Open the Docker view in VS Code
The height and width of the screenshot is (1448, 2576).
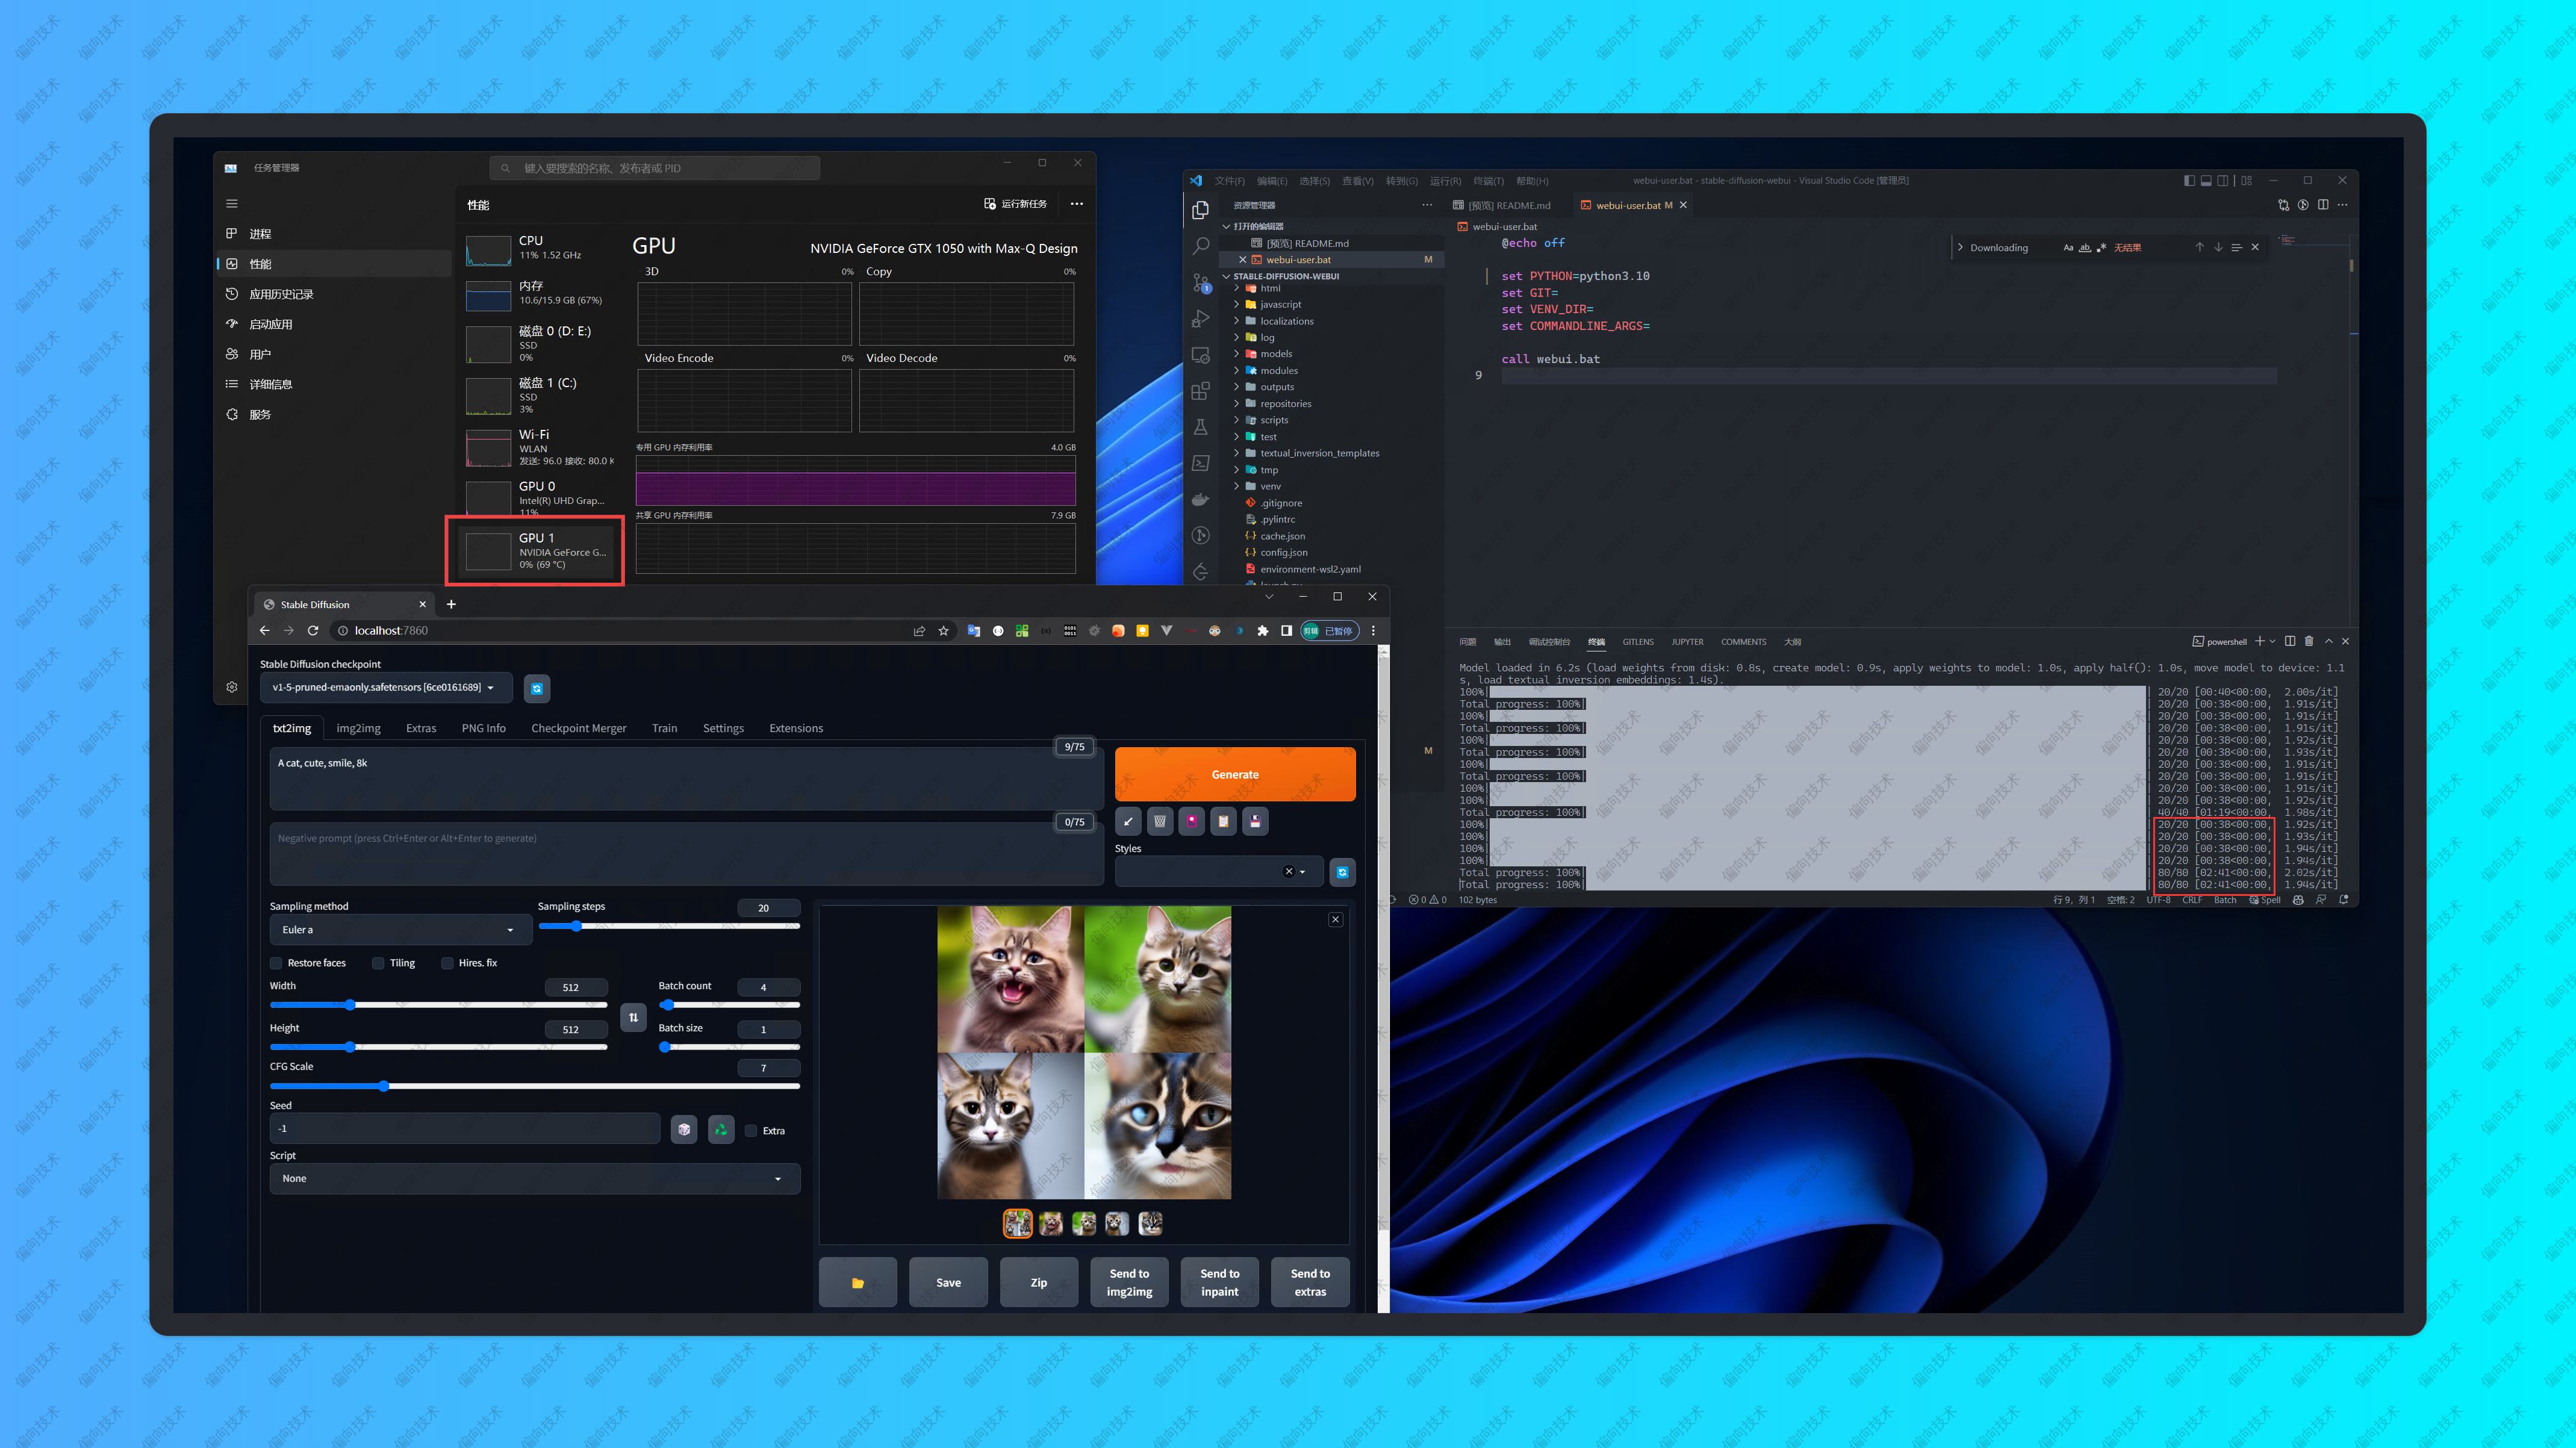tap(1200, 499)
